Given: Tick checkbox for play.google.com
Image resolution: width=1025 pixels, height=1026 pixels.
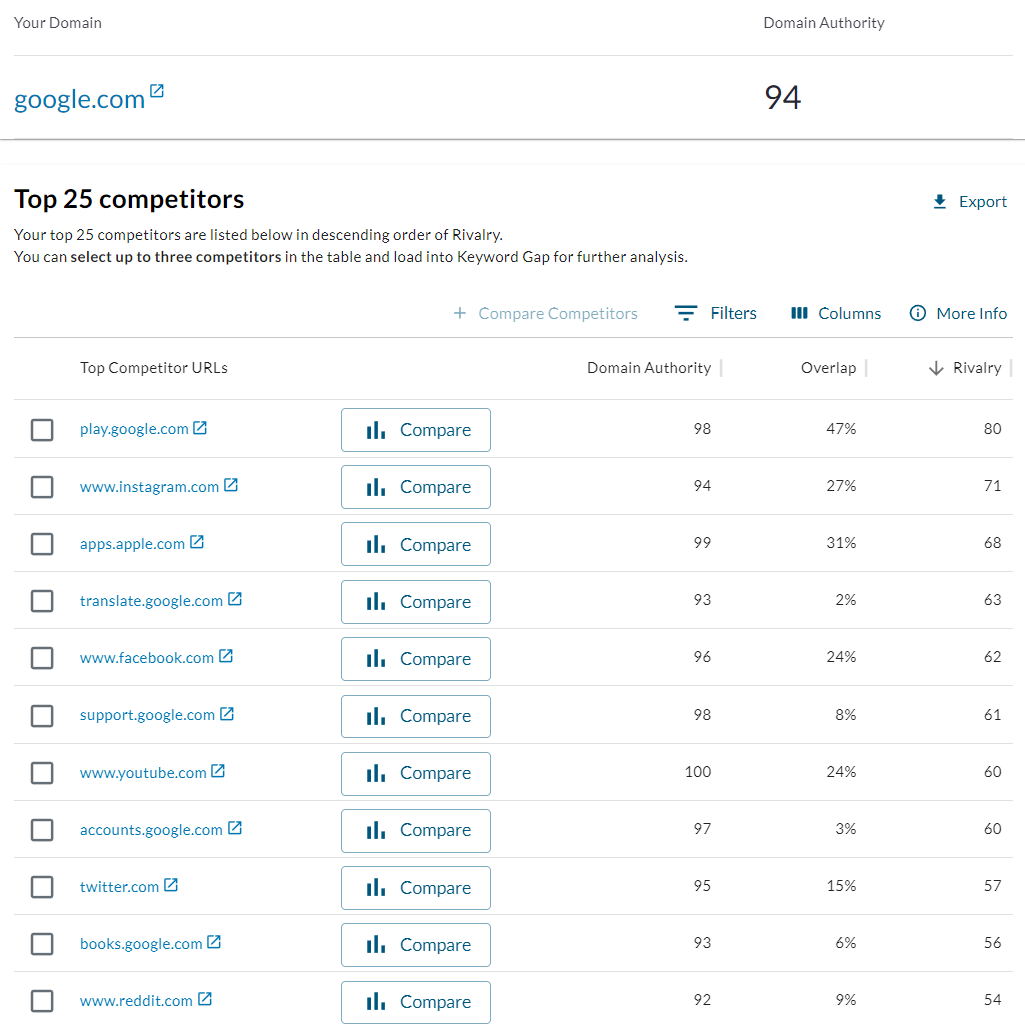Looking at the screenshot, I should (x=42, y=430).
